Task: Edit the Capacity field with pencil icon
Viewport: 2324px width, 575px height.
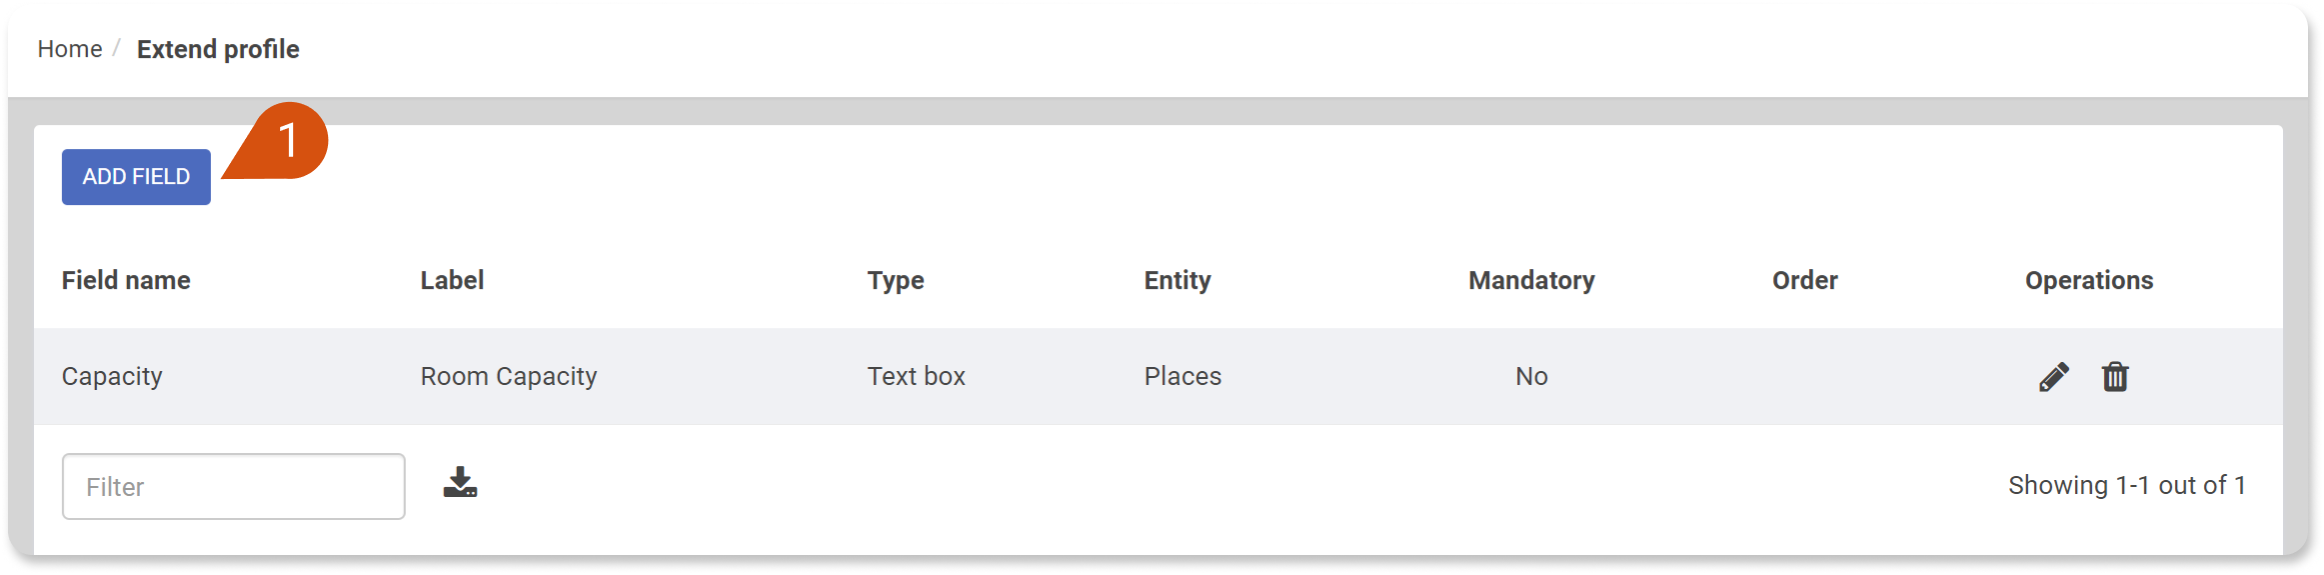Action: tap(2054, 377)
